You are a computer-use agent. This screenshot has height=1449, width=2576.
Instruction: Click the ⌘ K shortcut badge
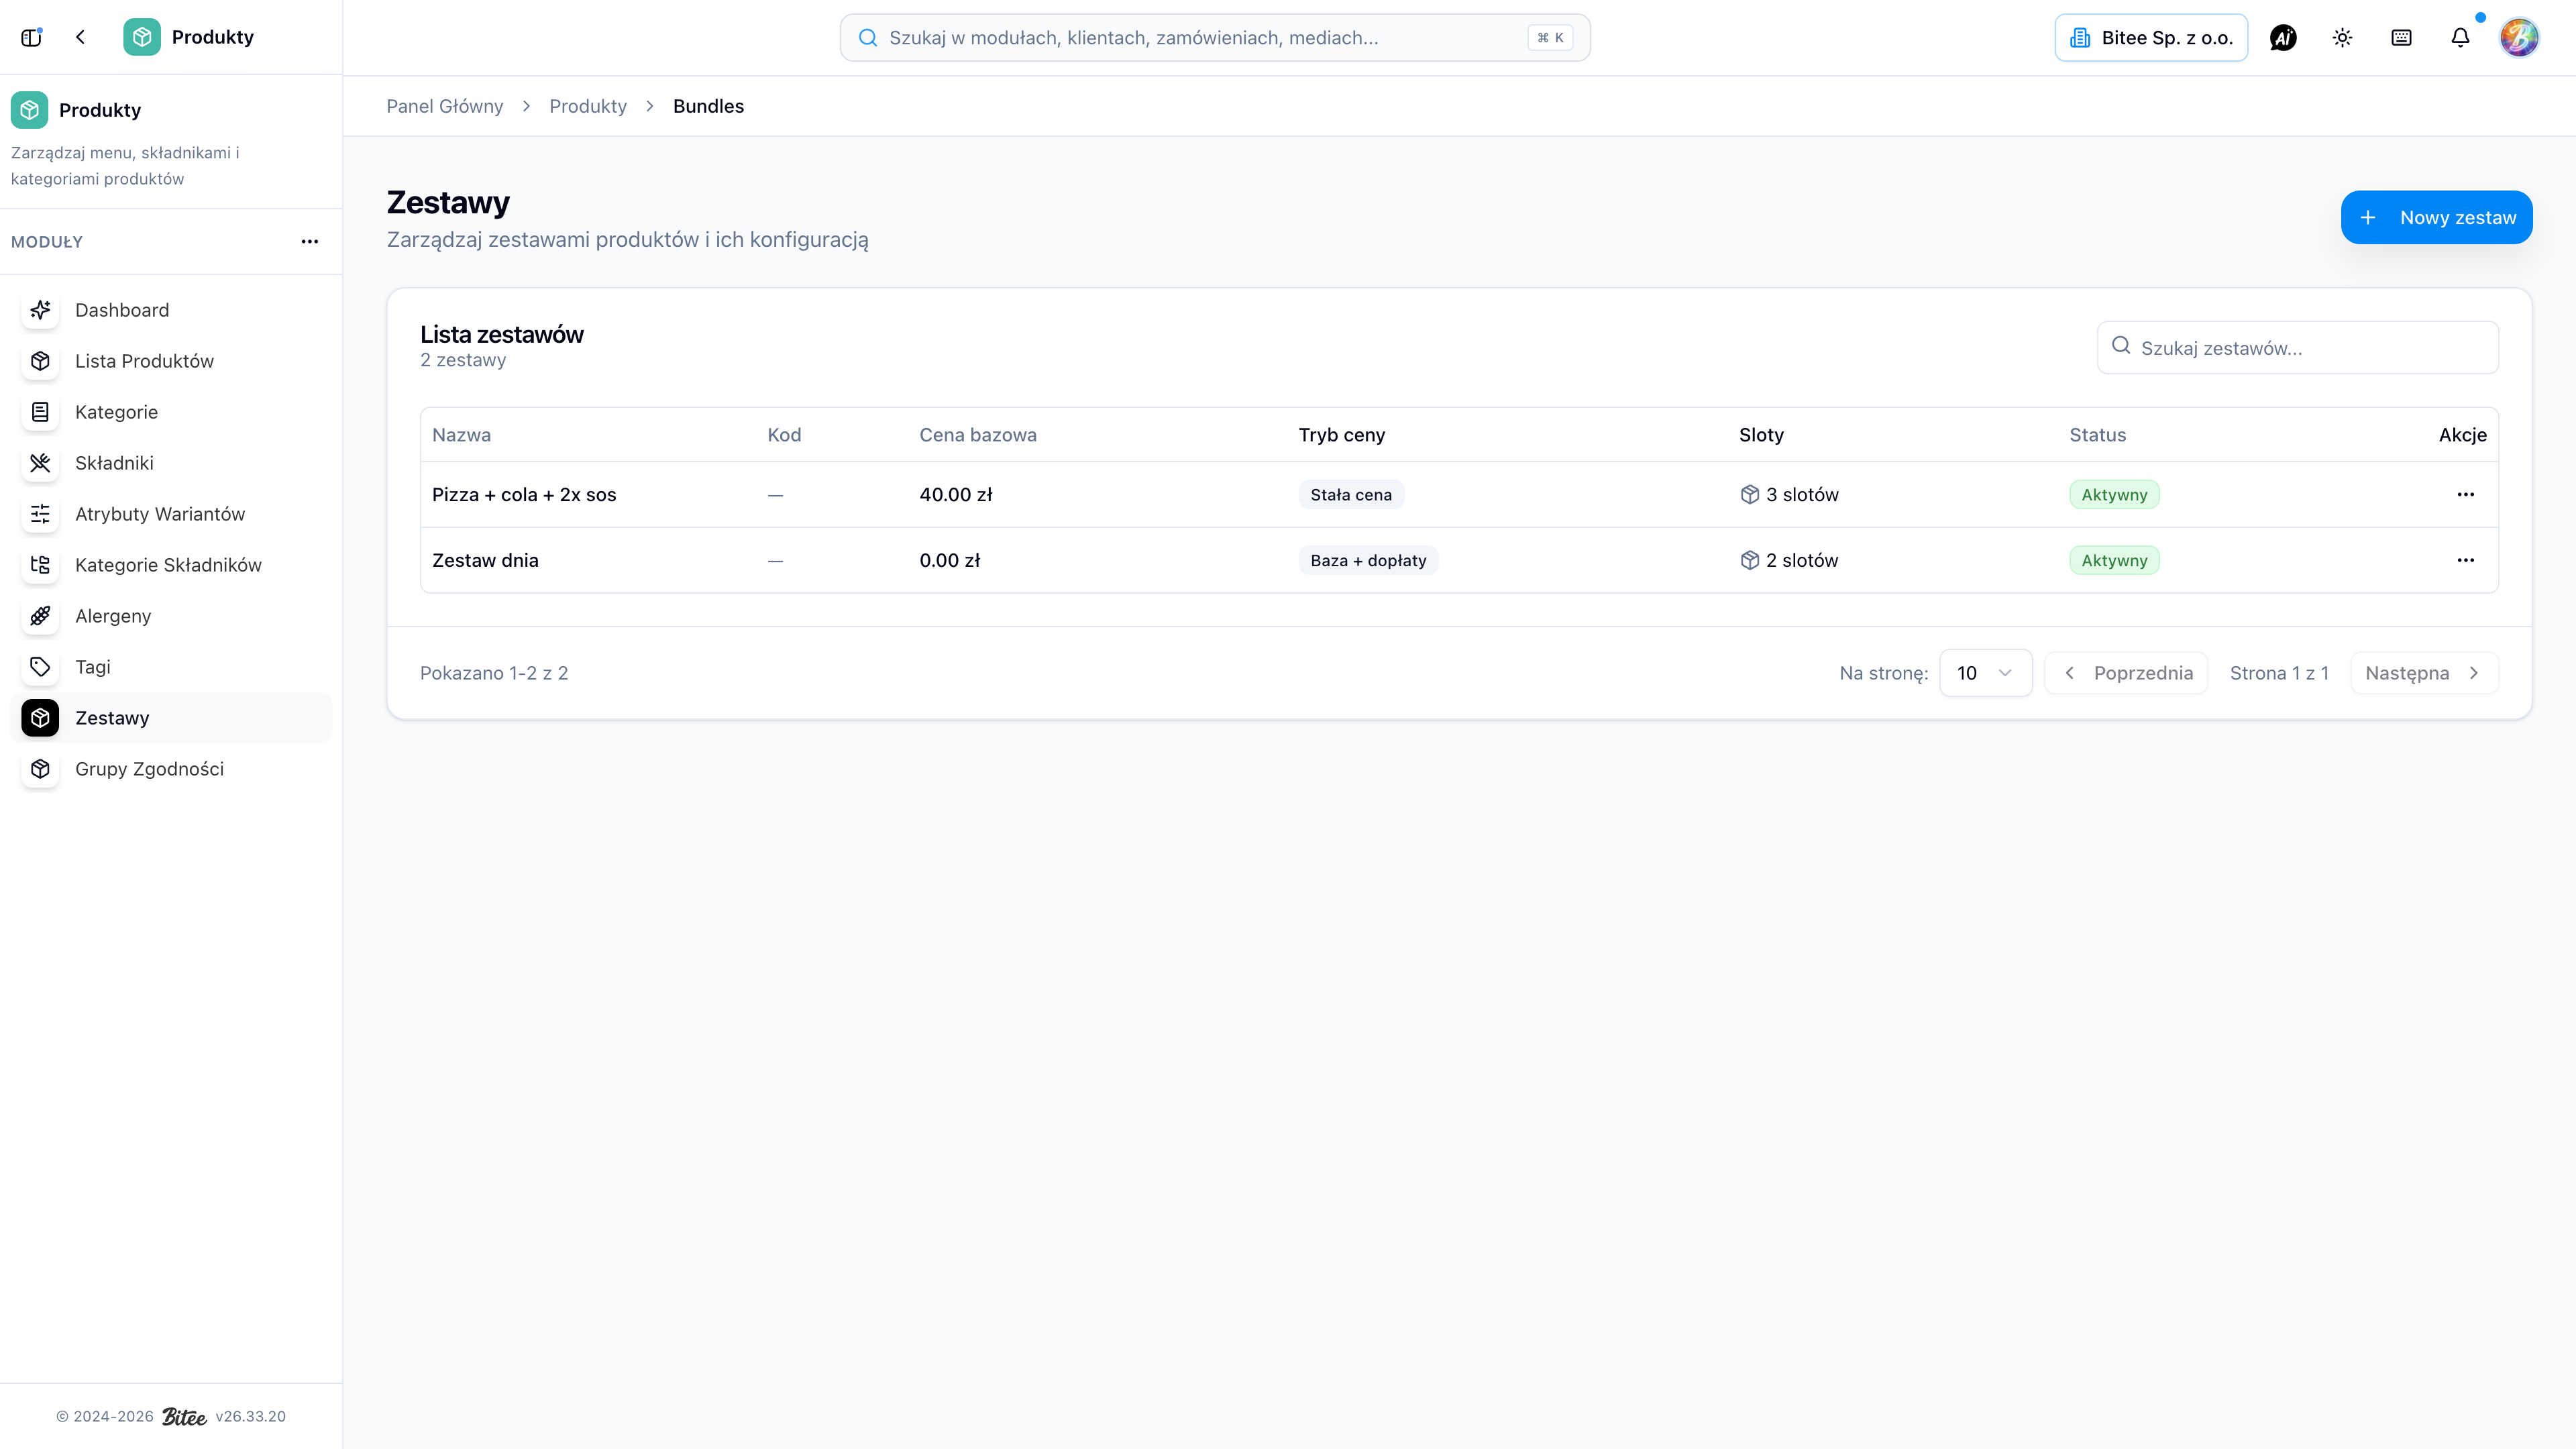1550,38
